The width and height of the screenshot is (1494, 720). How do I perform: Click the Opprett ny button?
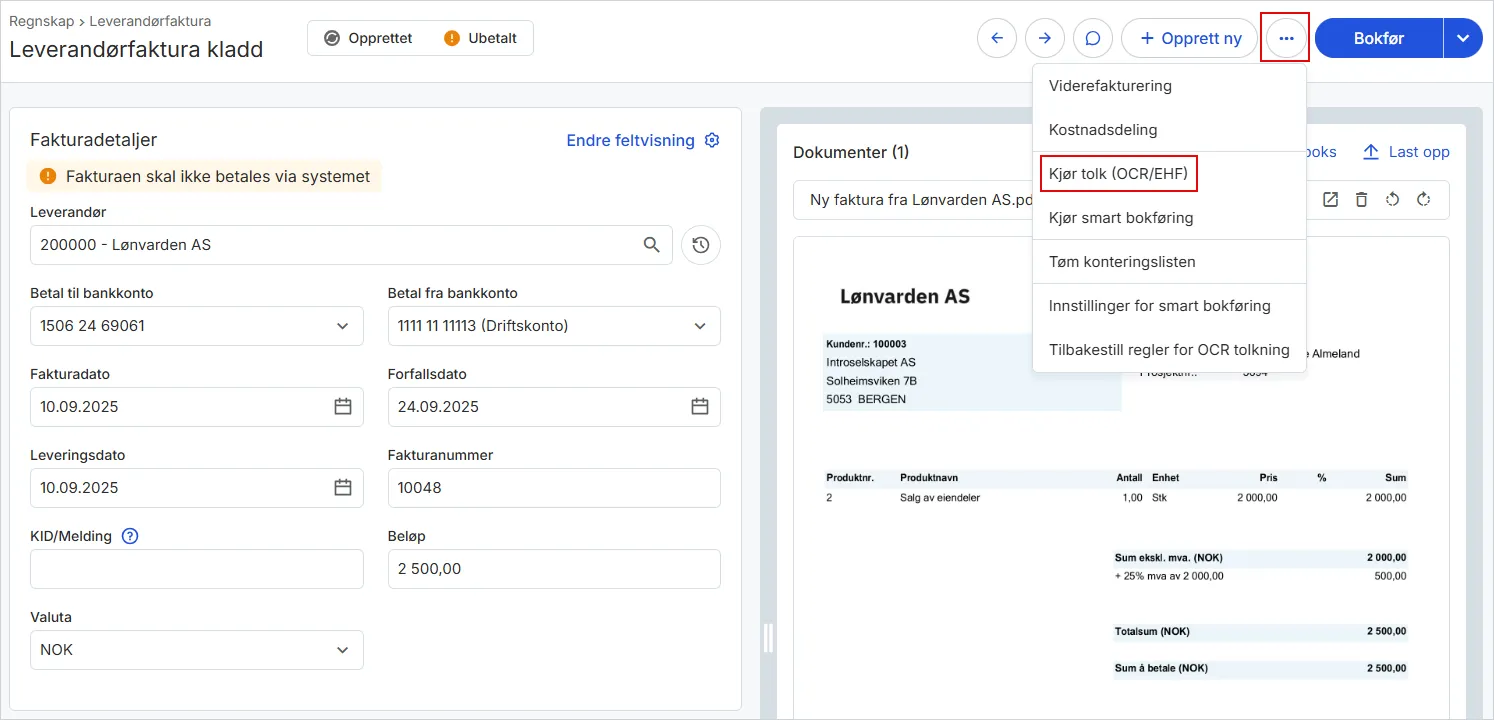click(1189, 38)
